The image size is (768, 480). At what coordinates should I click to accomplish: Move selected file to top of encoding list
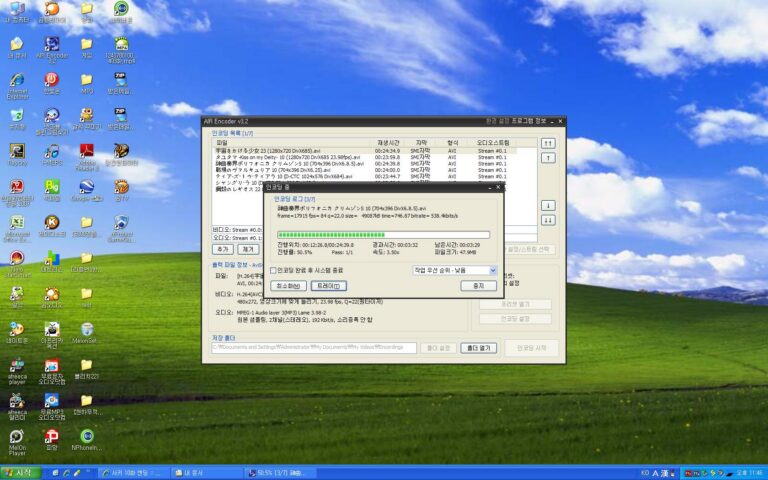tap(548, 144)
